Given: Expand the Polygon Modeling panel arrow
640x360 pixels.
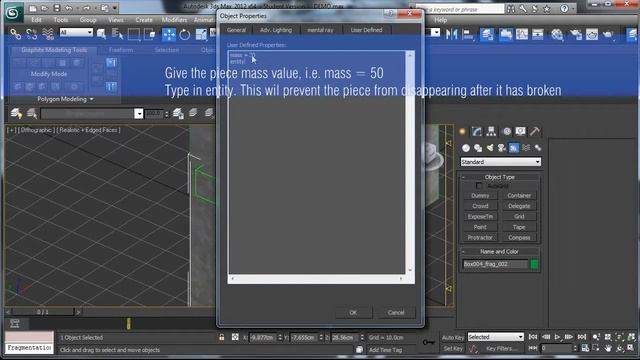Looking at the screenshot, I should tap(91, 99).
